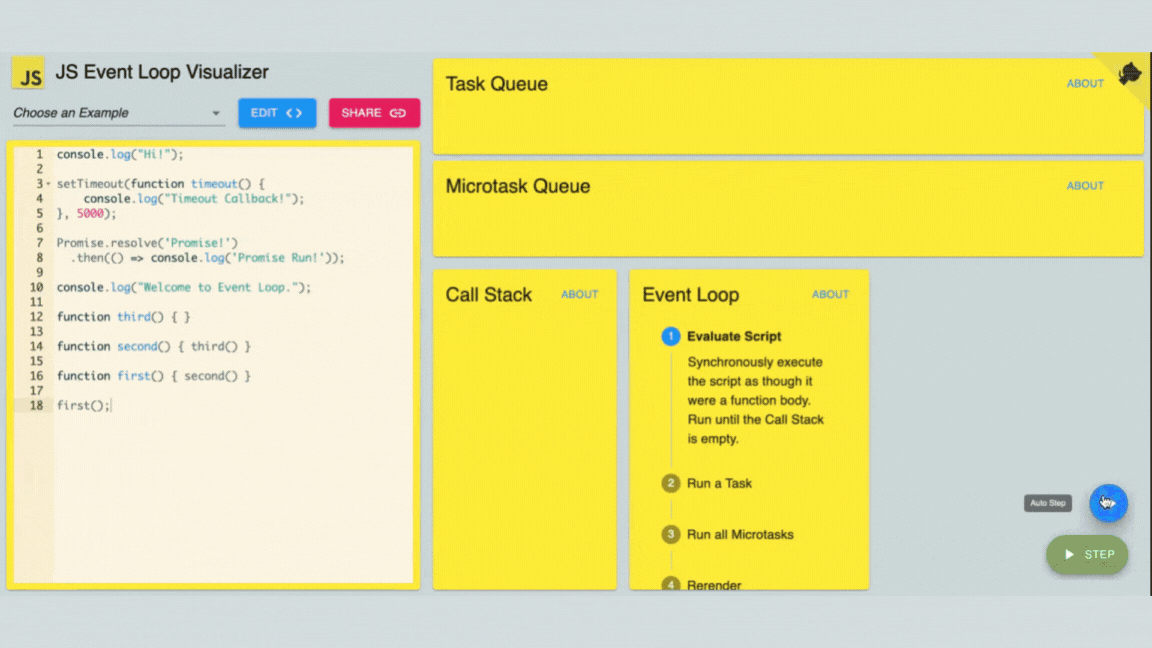The width and height of the screenshot is (1152, 648).
Task: Click the 'Call Stack' heading
Action: click(489, 295)
